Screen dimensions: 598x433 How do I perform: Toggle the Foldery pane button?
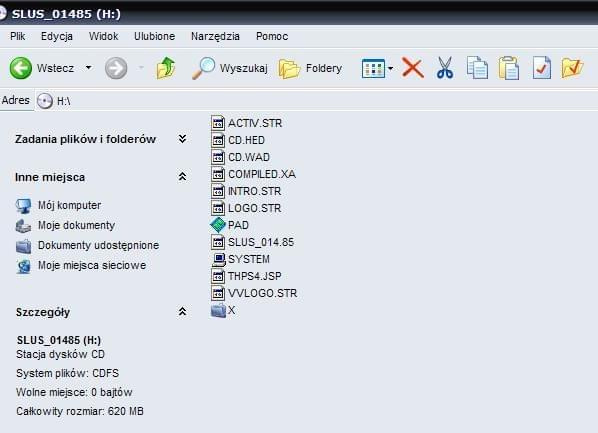tap(310, 69)
